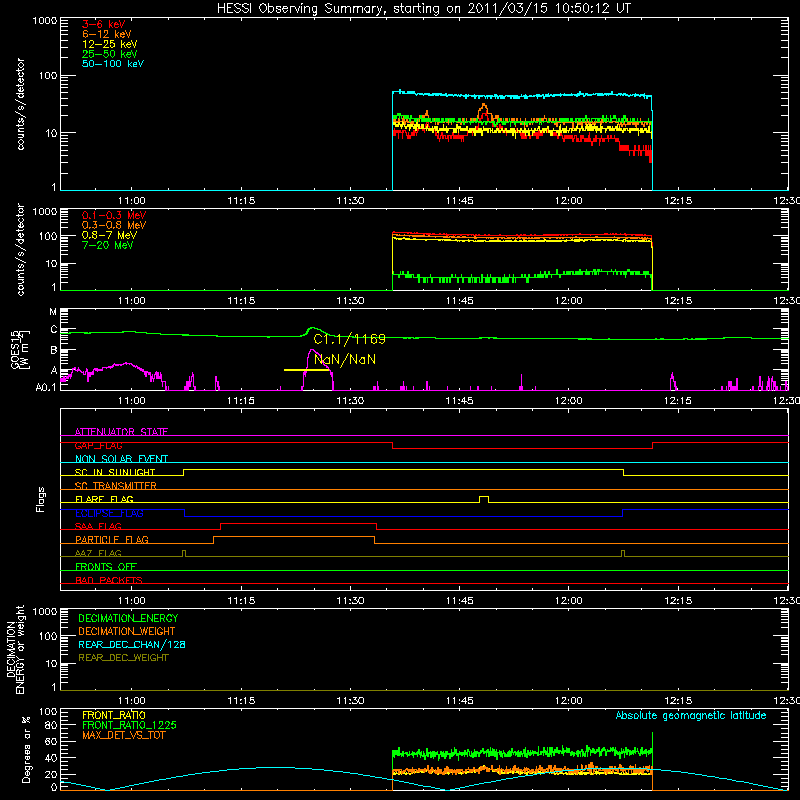Click the M tick label on GOES axis

pos(53,312)
